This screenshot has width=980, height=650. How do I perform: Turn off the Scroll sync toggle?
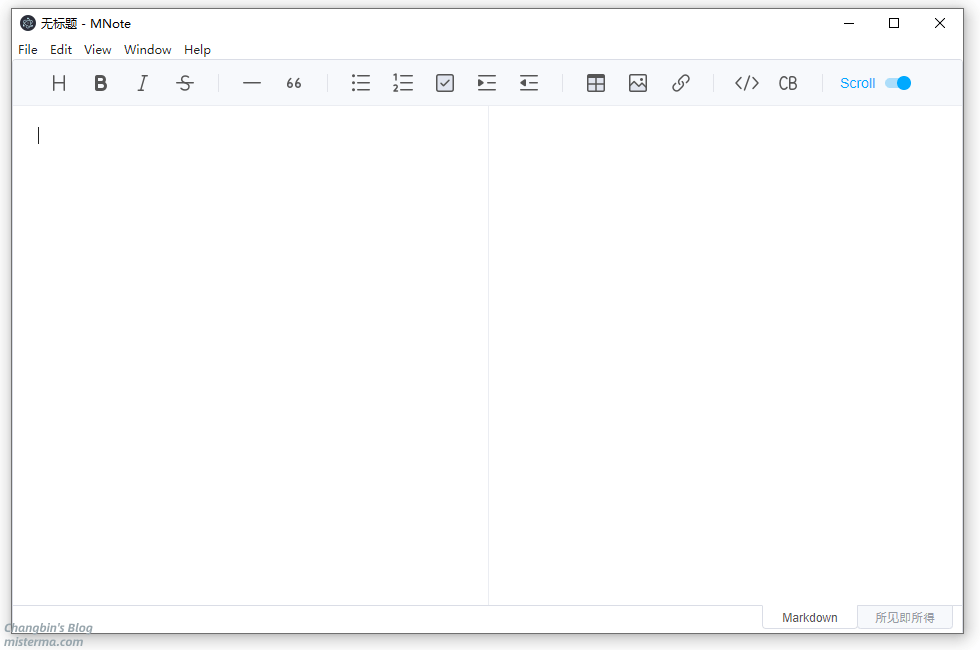point(898,83)
